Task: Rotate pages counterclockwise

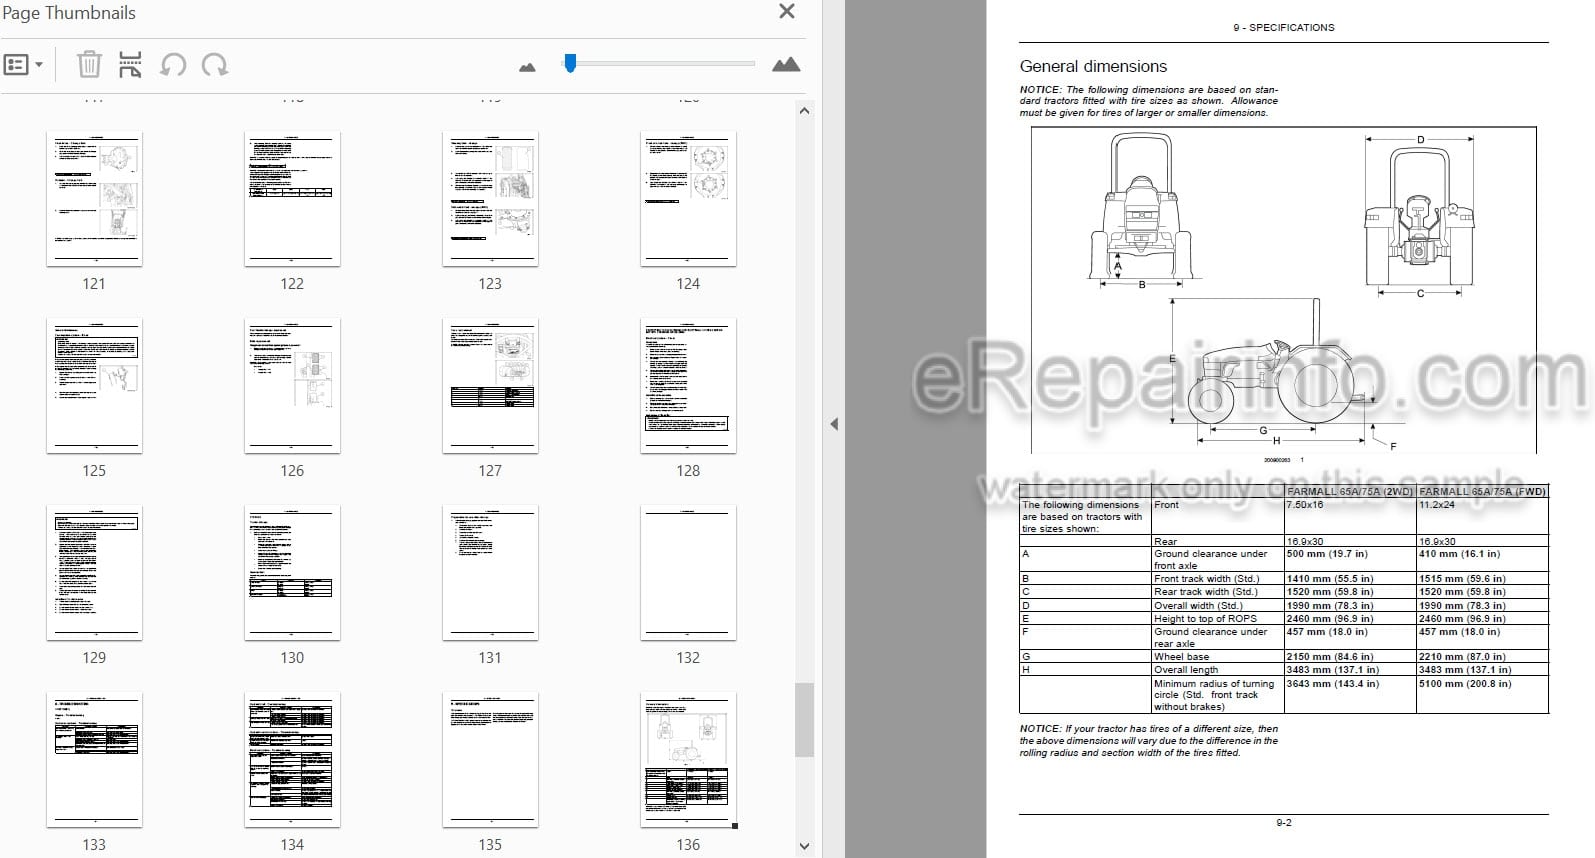Action: click(173, 65)
